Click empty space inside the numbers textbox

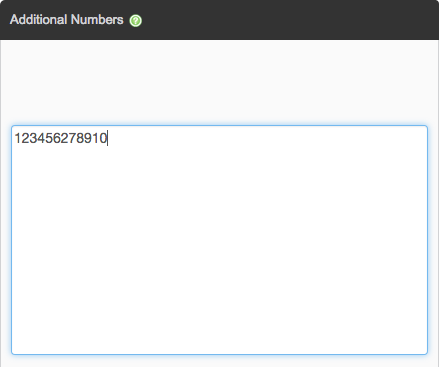point(219,250)
